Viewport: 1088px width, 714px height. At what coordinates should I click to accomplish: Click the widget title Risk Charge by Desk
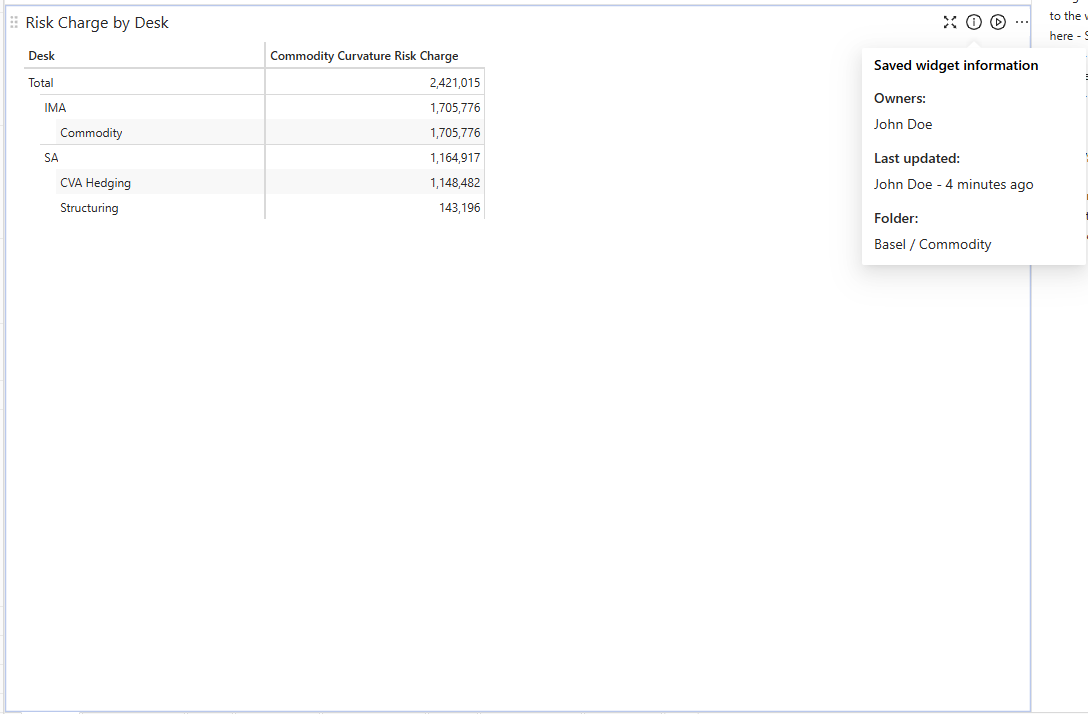click(x=97, y=22)
